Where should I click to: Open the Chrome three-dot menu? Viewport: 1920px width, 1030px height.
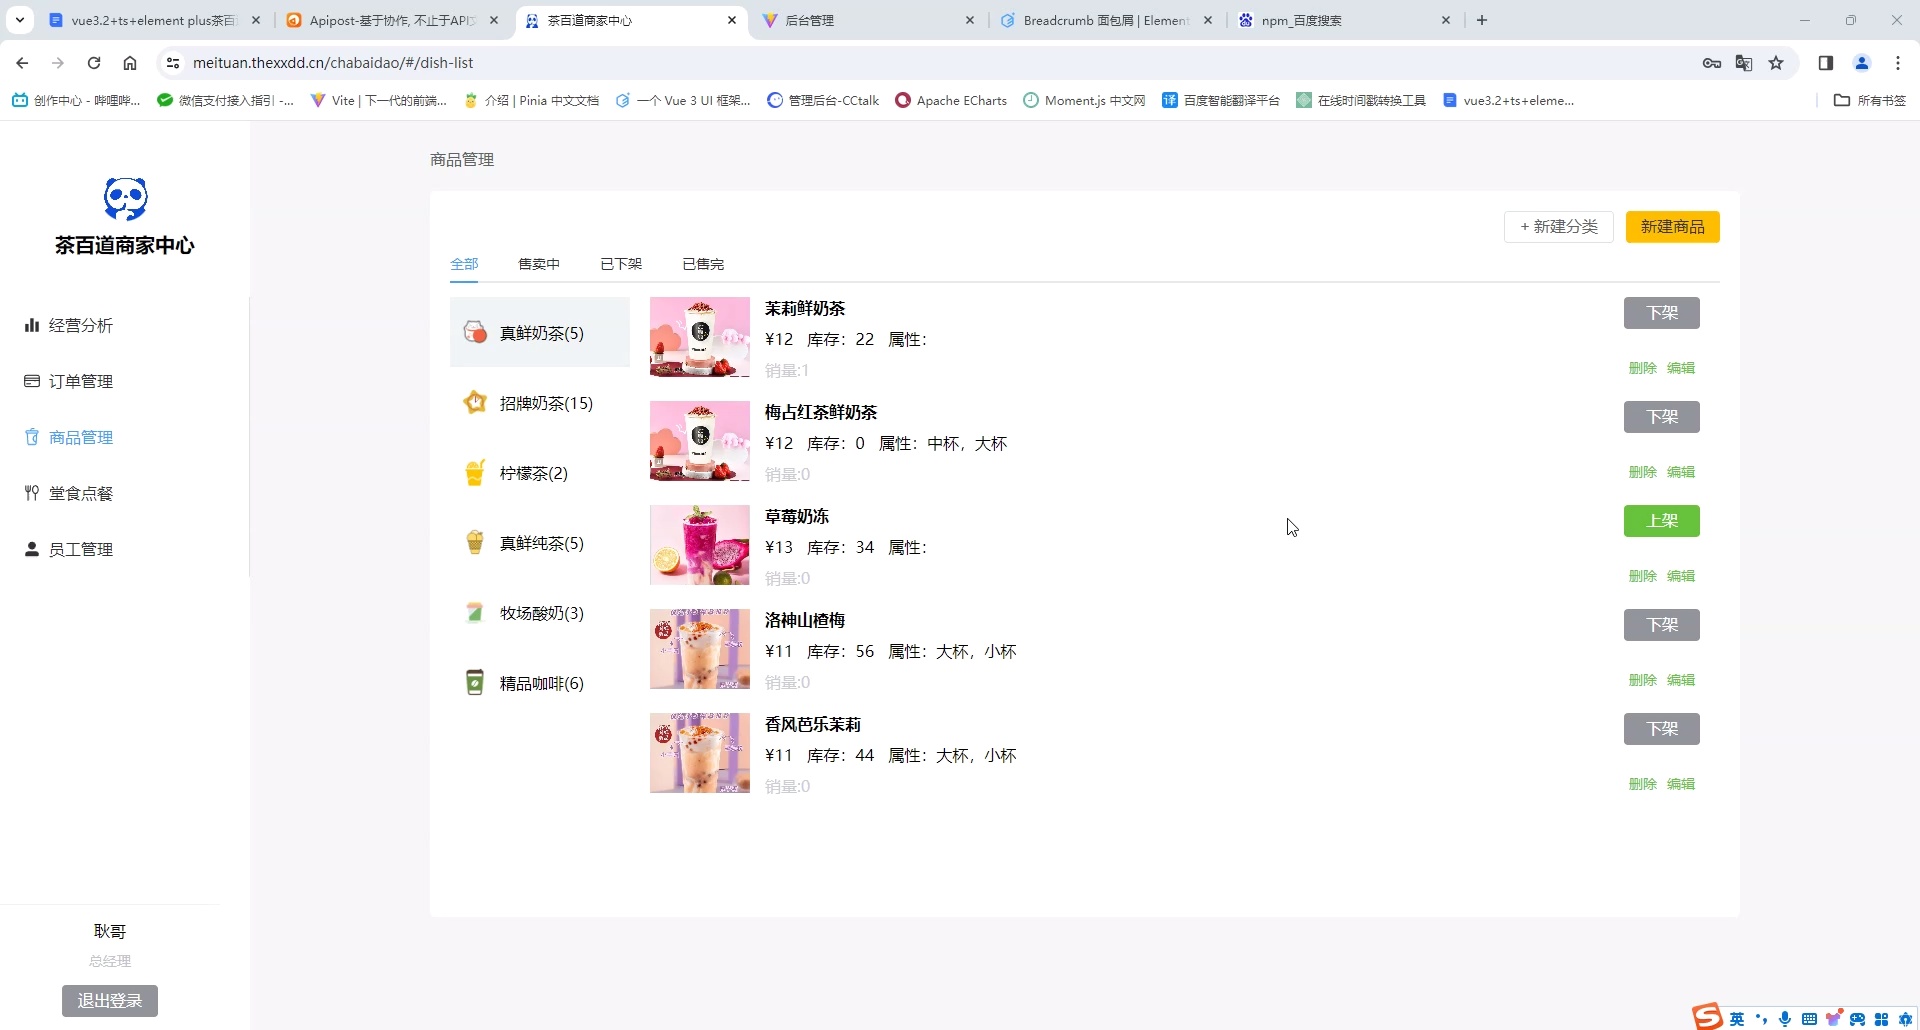[1898, 62]
